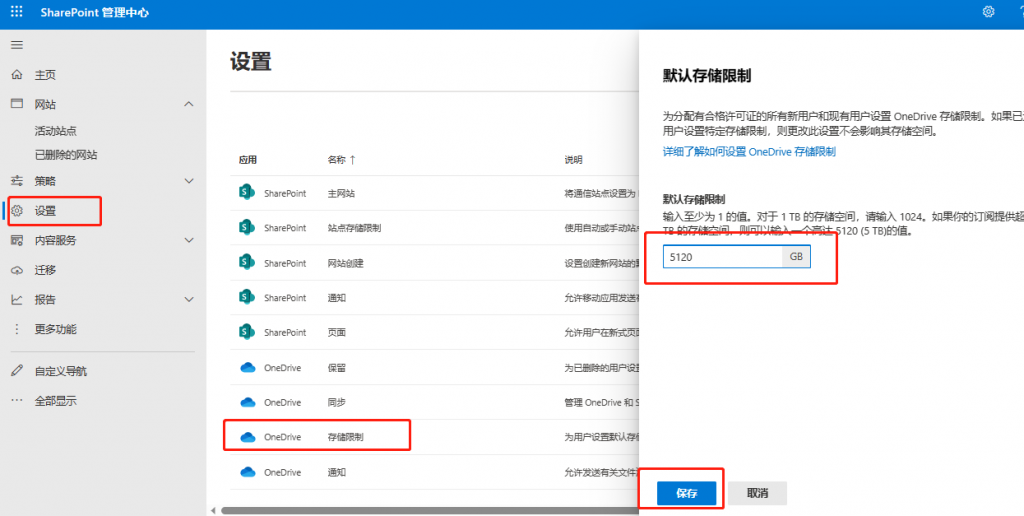The image size is (1024, 516).
Task: Click the 迁移 cloud upload icon
Action: coord(17,270)
